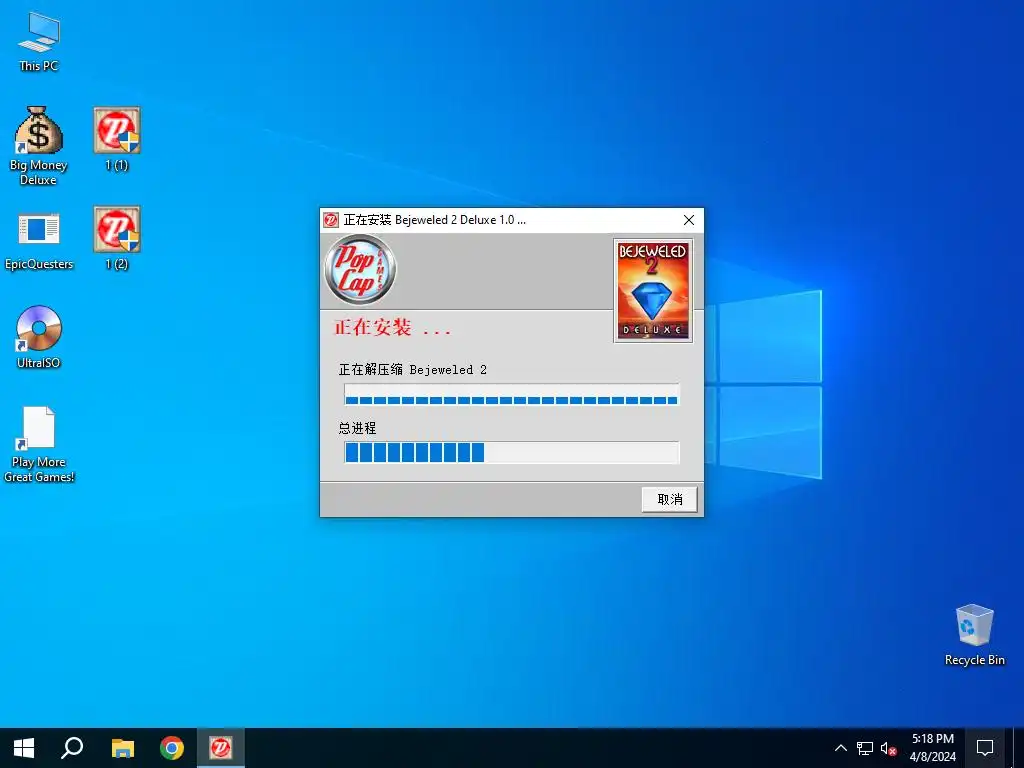Open the Action Center notifications icon
Image resolution: width=1024 pixels, height=768 pixels.
[x=985, y=748]
